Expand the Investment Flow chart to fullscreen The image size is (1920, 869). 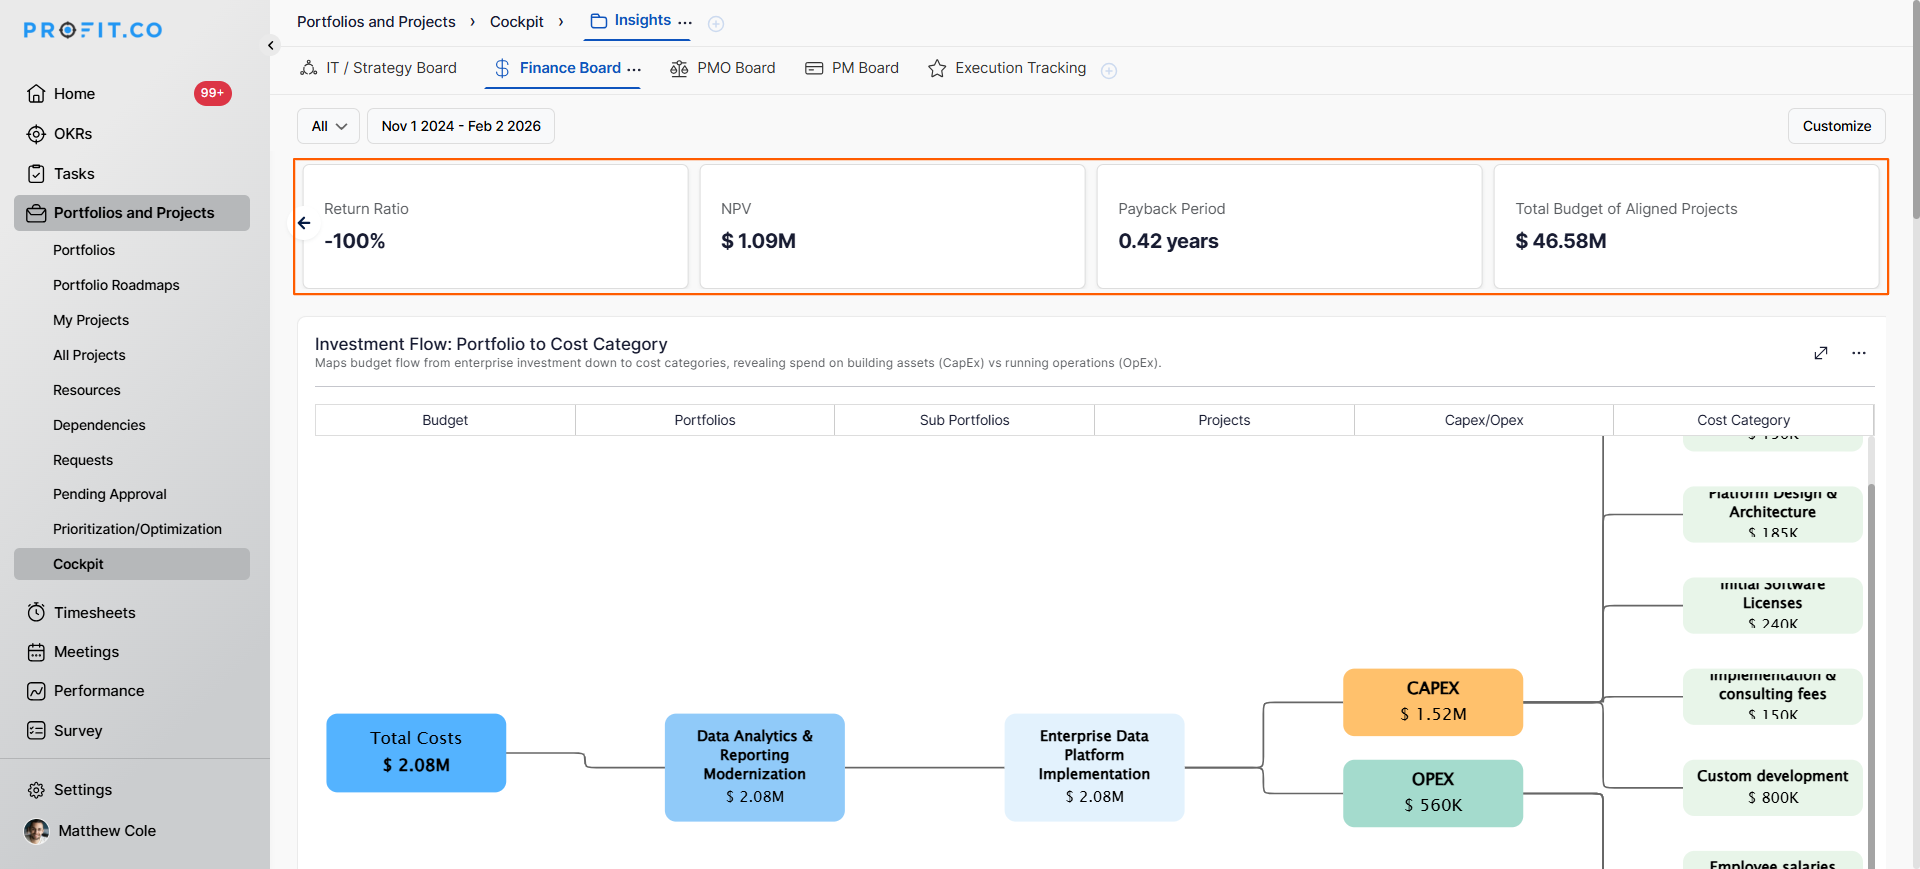point(1821,353)
